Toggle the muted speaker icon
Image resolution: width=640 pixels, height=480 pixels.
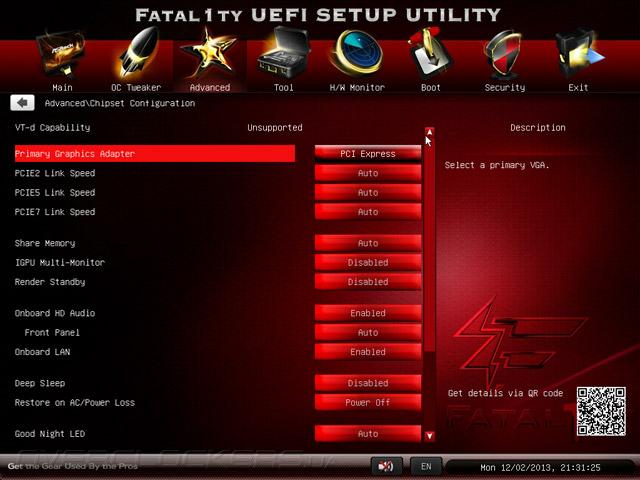386,466
